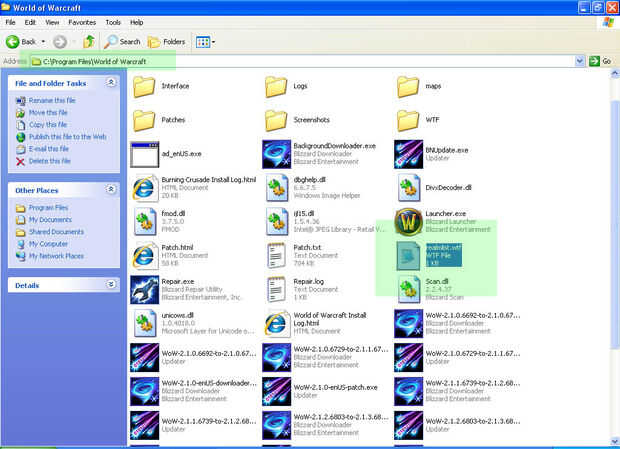
Task: Select the Repair.exe wrench icon
Action: coord(145,290)
